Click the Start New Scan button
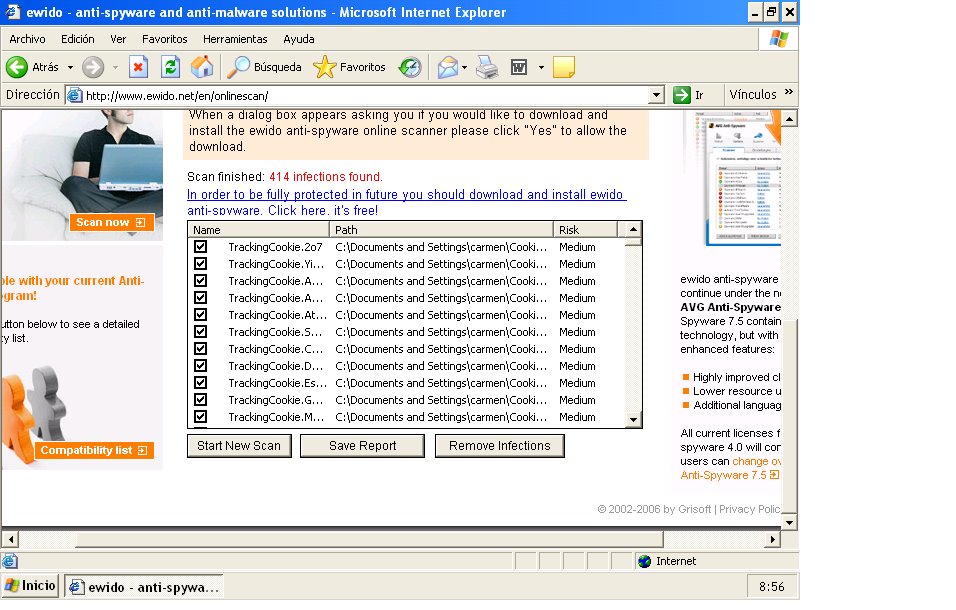 coord(239,445)
